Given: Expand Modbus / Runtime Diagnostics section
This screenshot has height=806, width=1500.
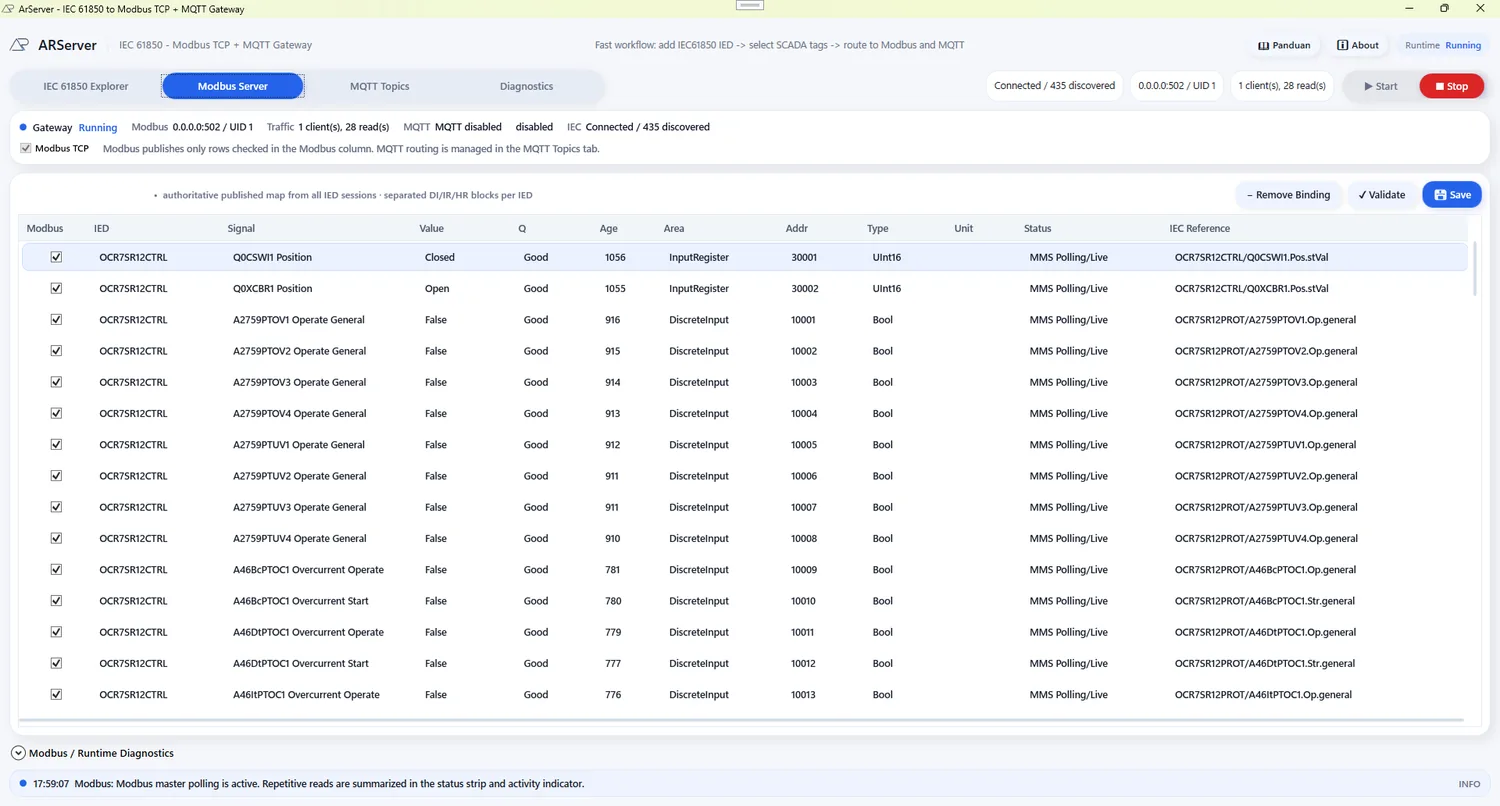Looking at the screenshot, I should coord(18,753).
